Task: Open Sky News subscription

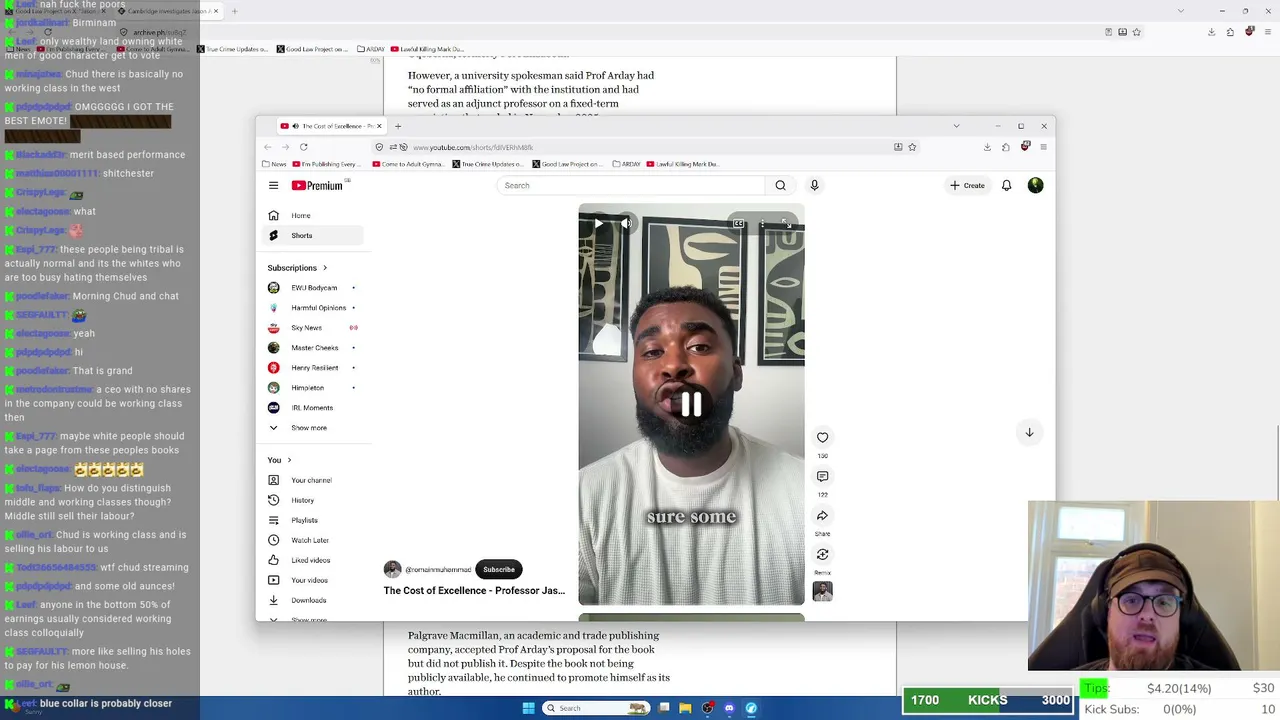Action: coord(312,328)
